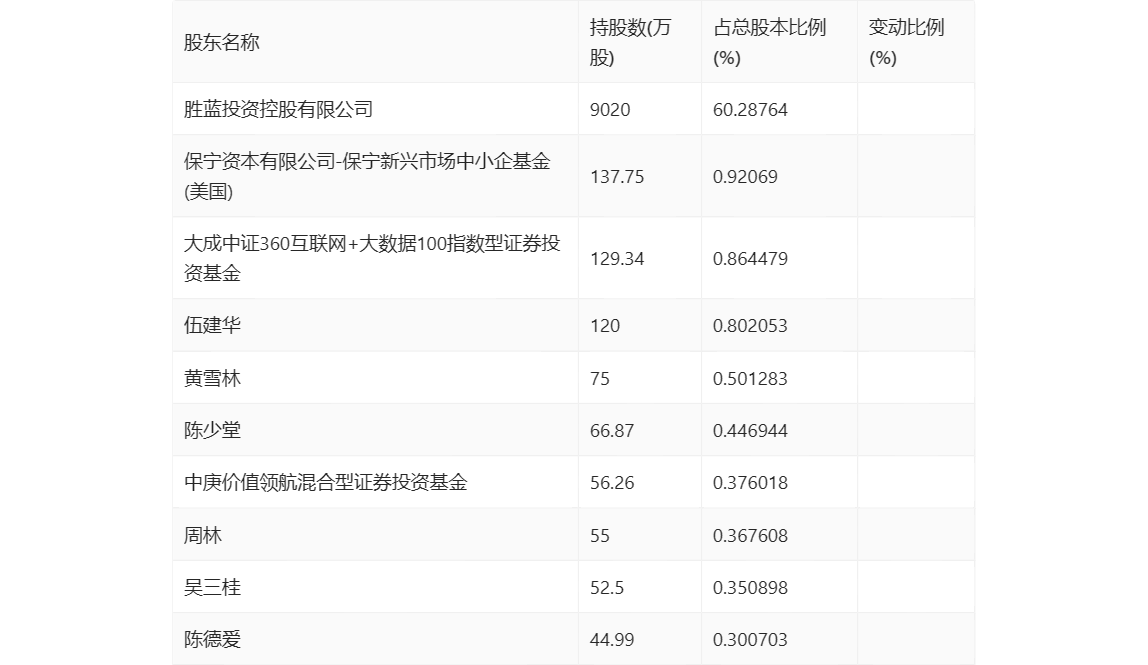Select shareholder 陈德爱
This screenshot has width=1148, height=665.
(212, 639)
